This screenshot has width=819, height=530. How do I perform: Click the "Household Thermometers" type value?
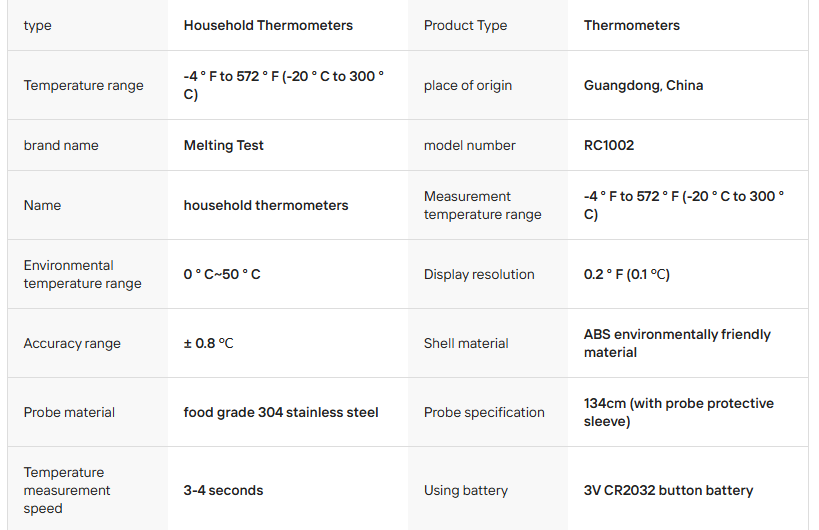(x=268, y=26)
